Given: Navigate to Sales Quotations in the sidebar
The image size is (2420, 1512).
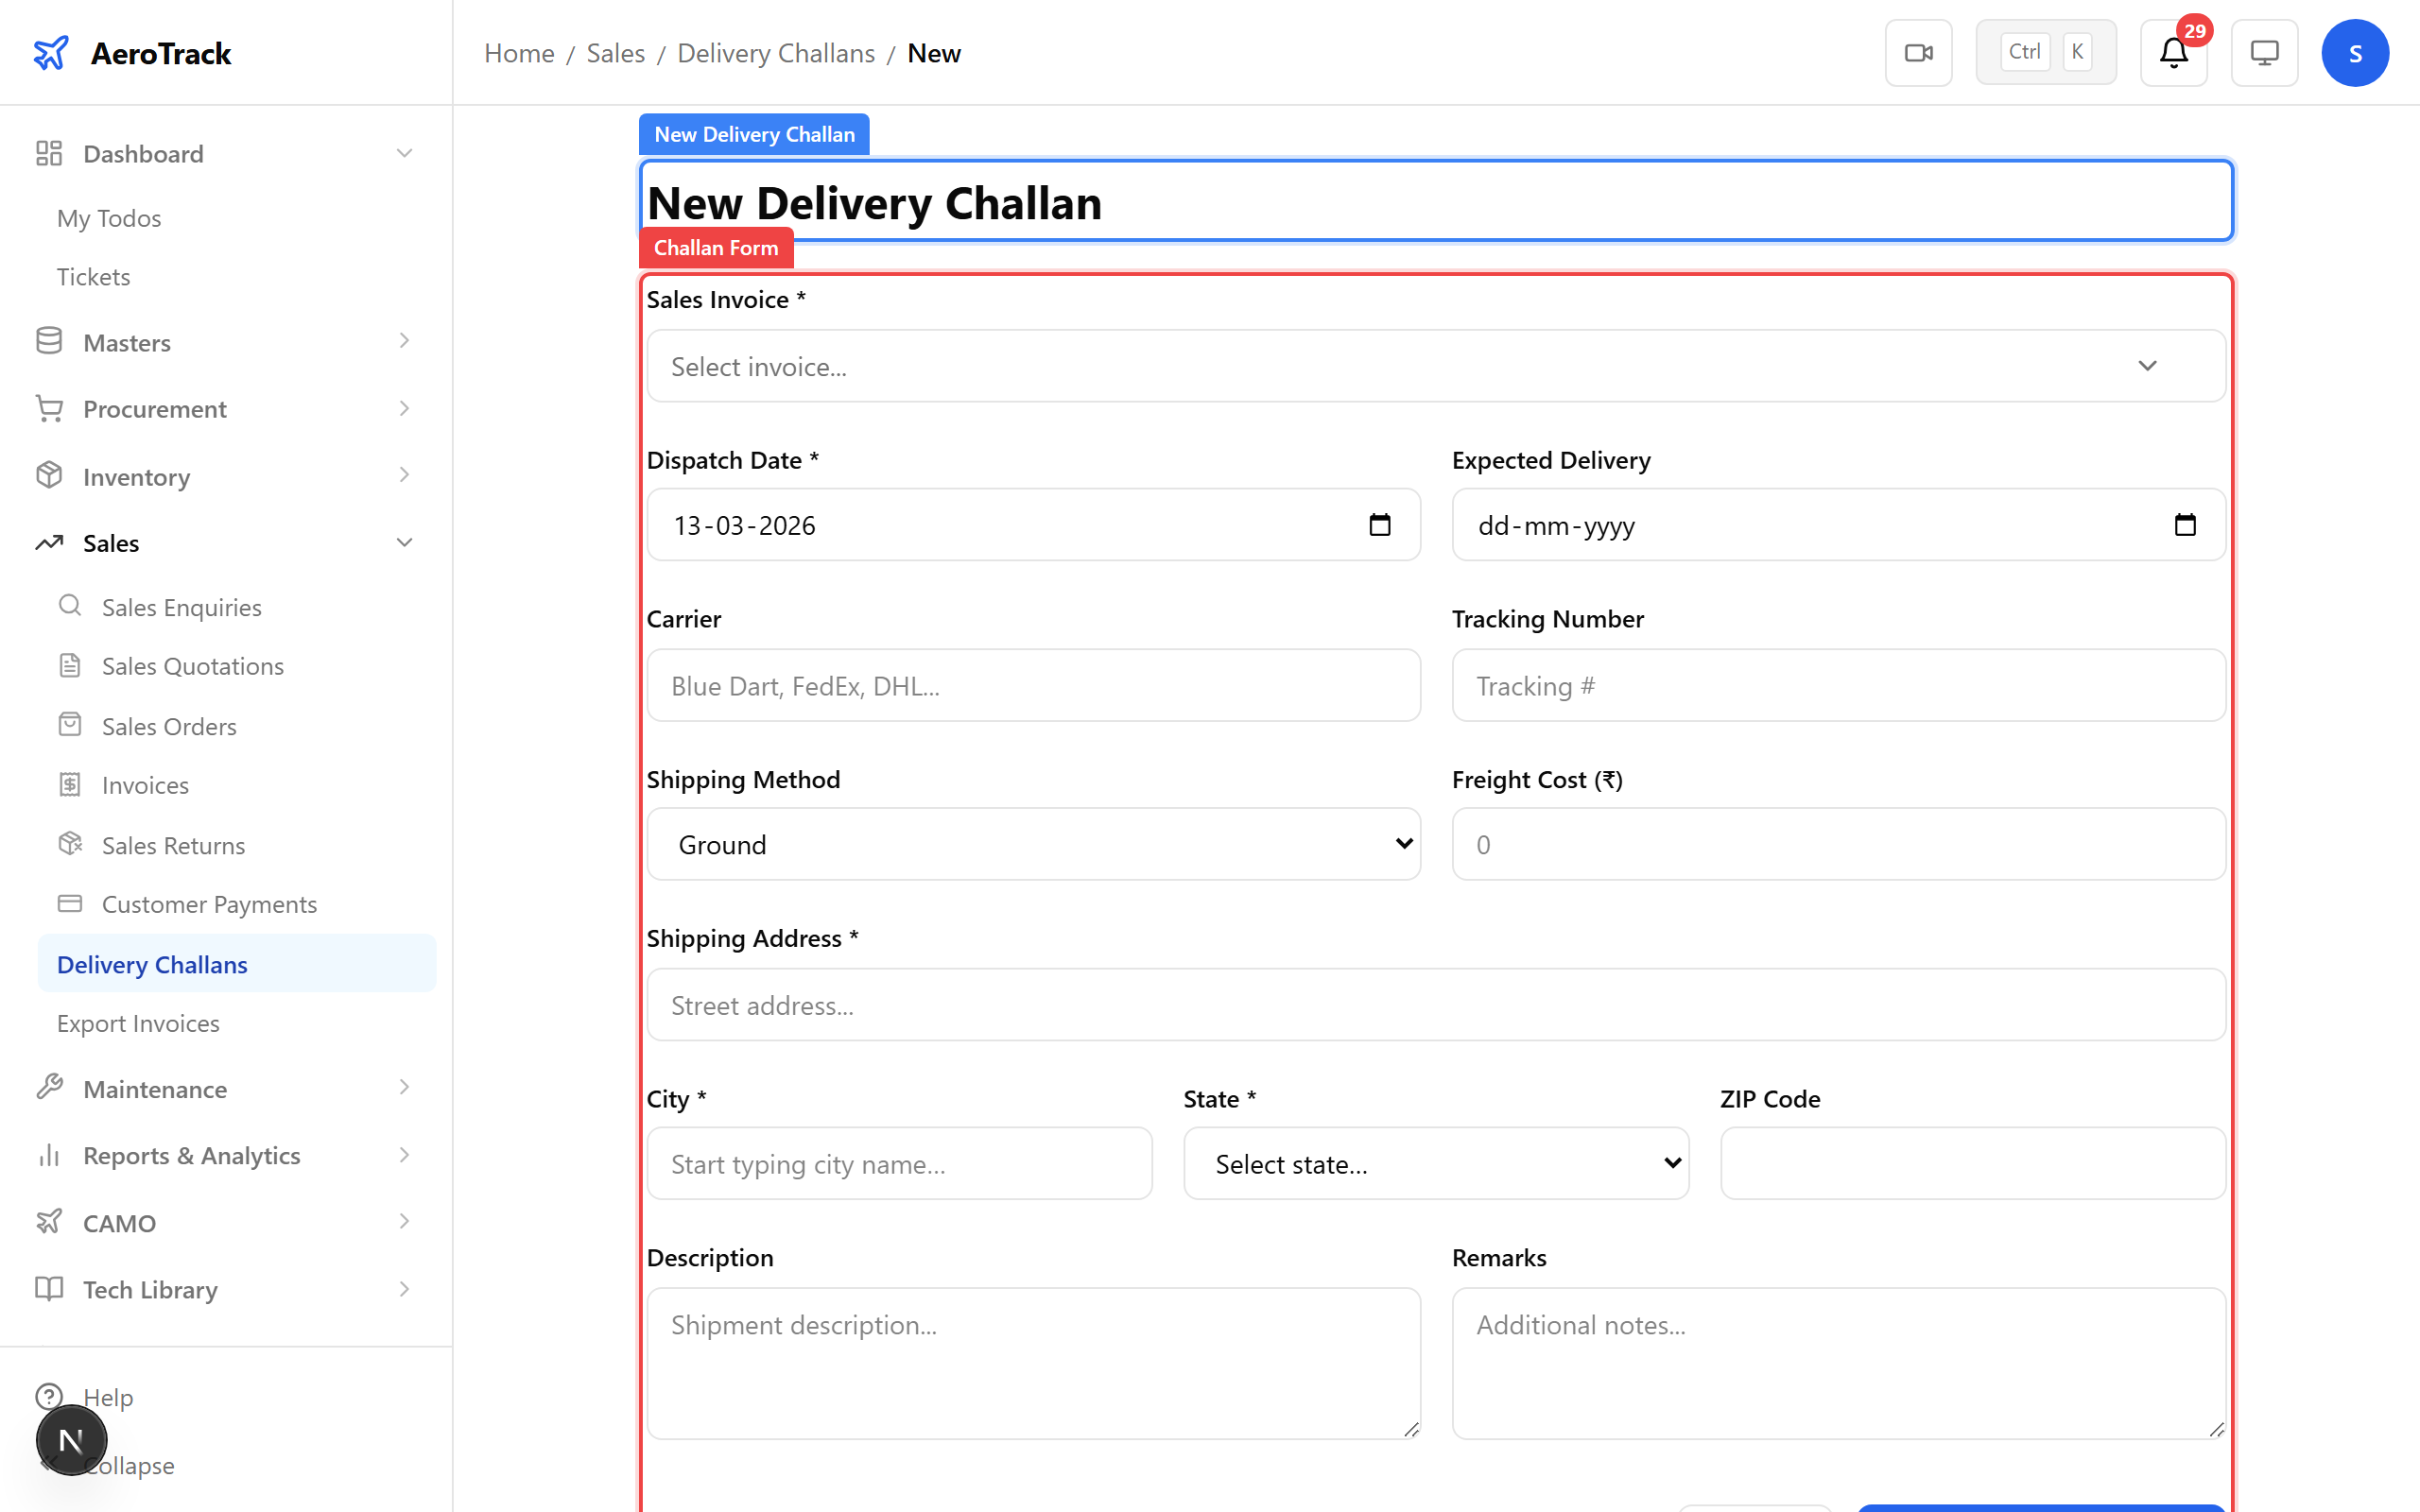Looking at the screenshot, I should (x=192, y=665).
